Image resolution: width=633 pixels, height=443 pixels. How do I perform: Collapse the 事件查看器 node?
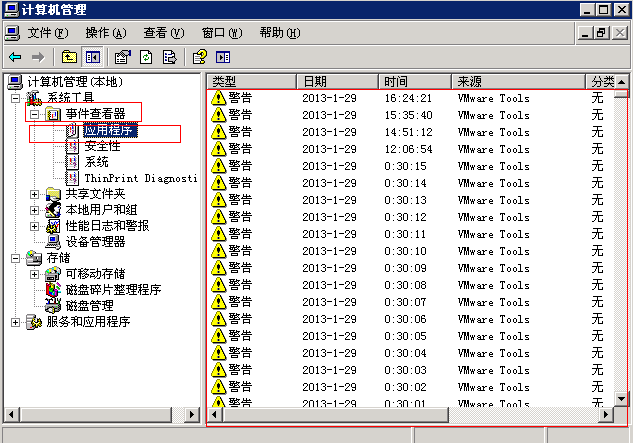(34, 114)
